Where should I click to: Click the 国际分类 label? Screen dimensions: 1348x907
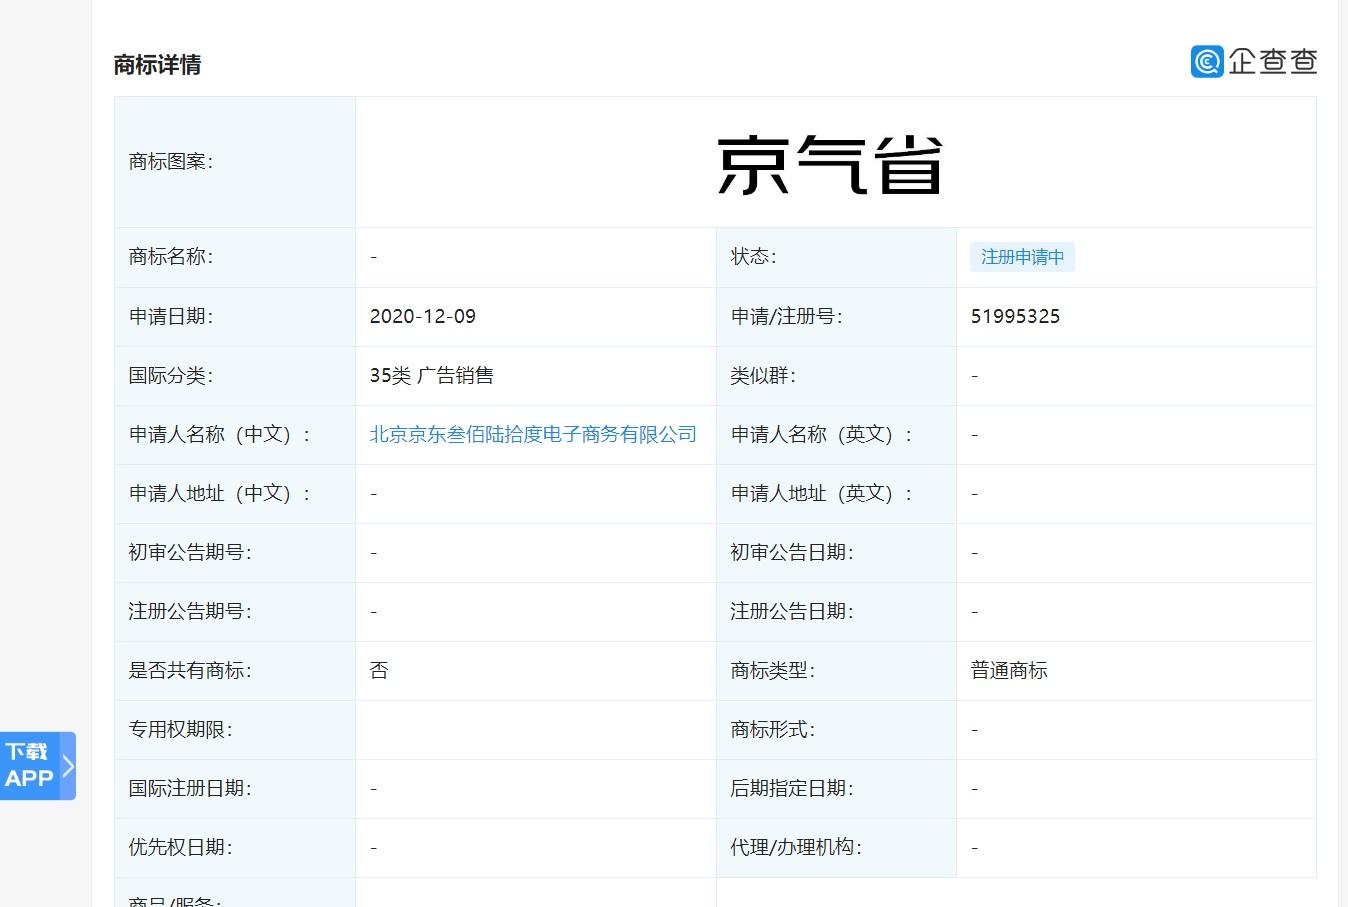(x=170, y=376)
